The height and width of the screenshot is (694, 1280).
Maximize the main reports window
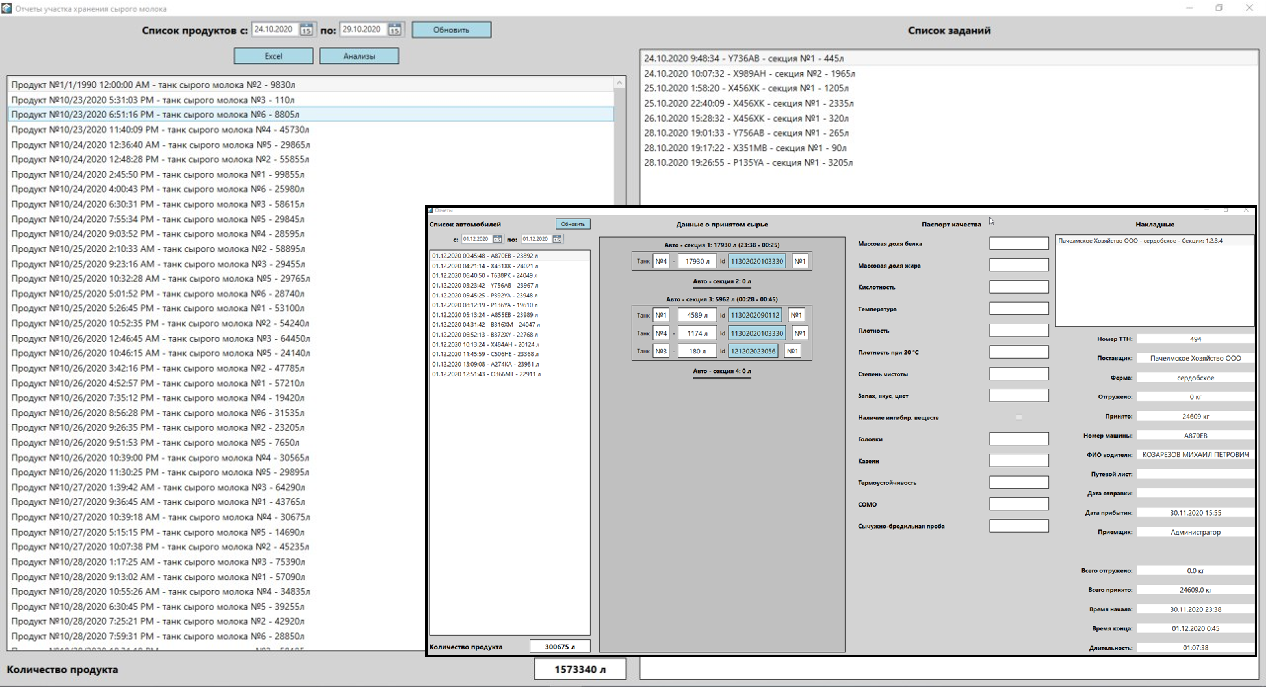pos(1219,7)
